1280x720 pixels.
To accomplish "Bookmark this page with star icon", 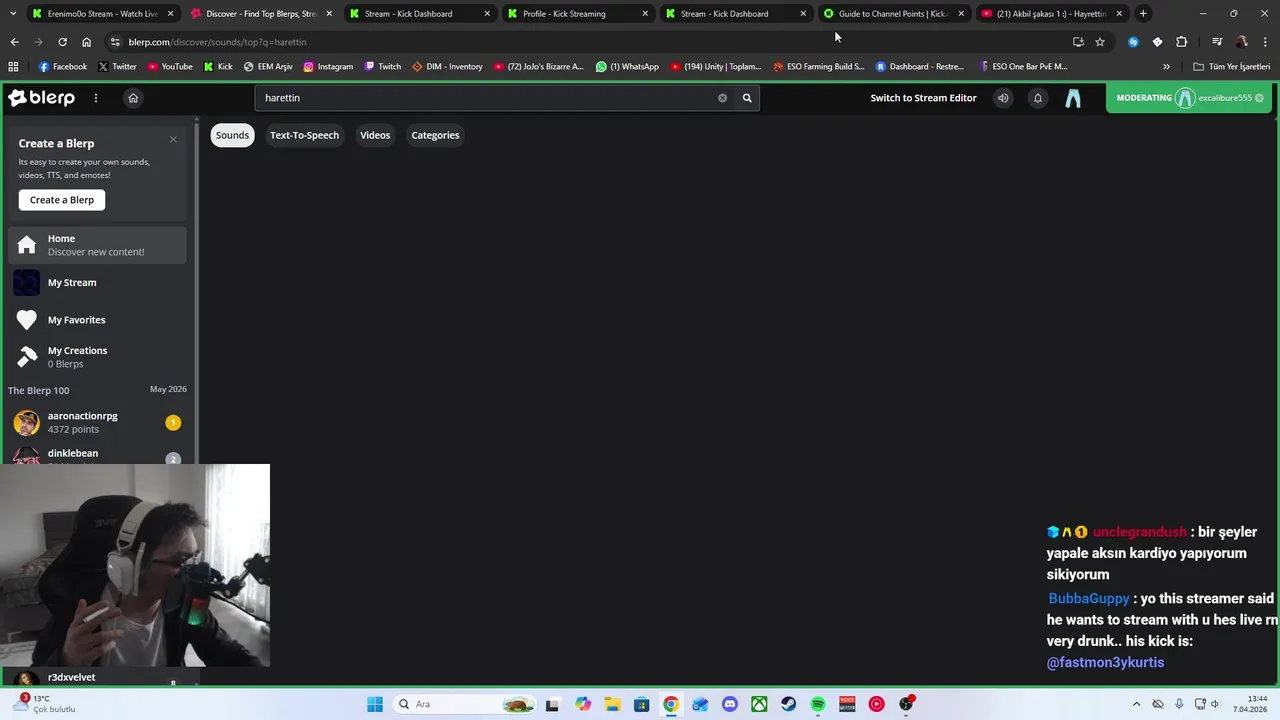I will coord(1100,42).
